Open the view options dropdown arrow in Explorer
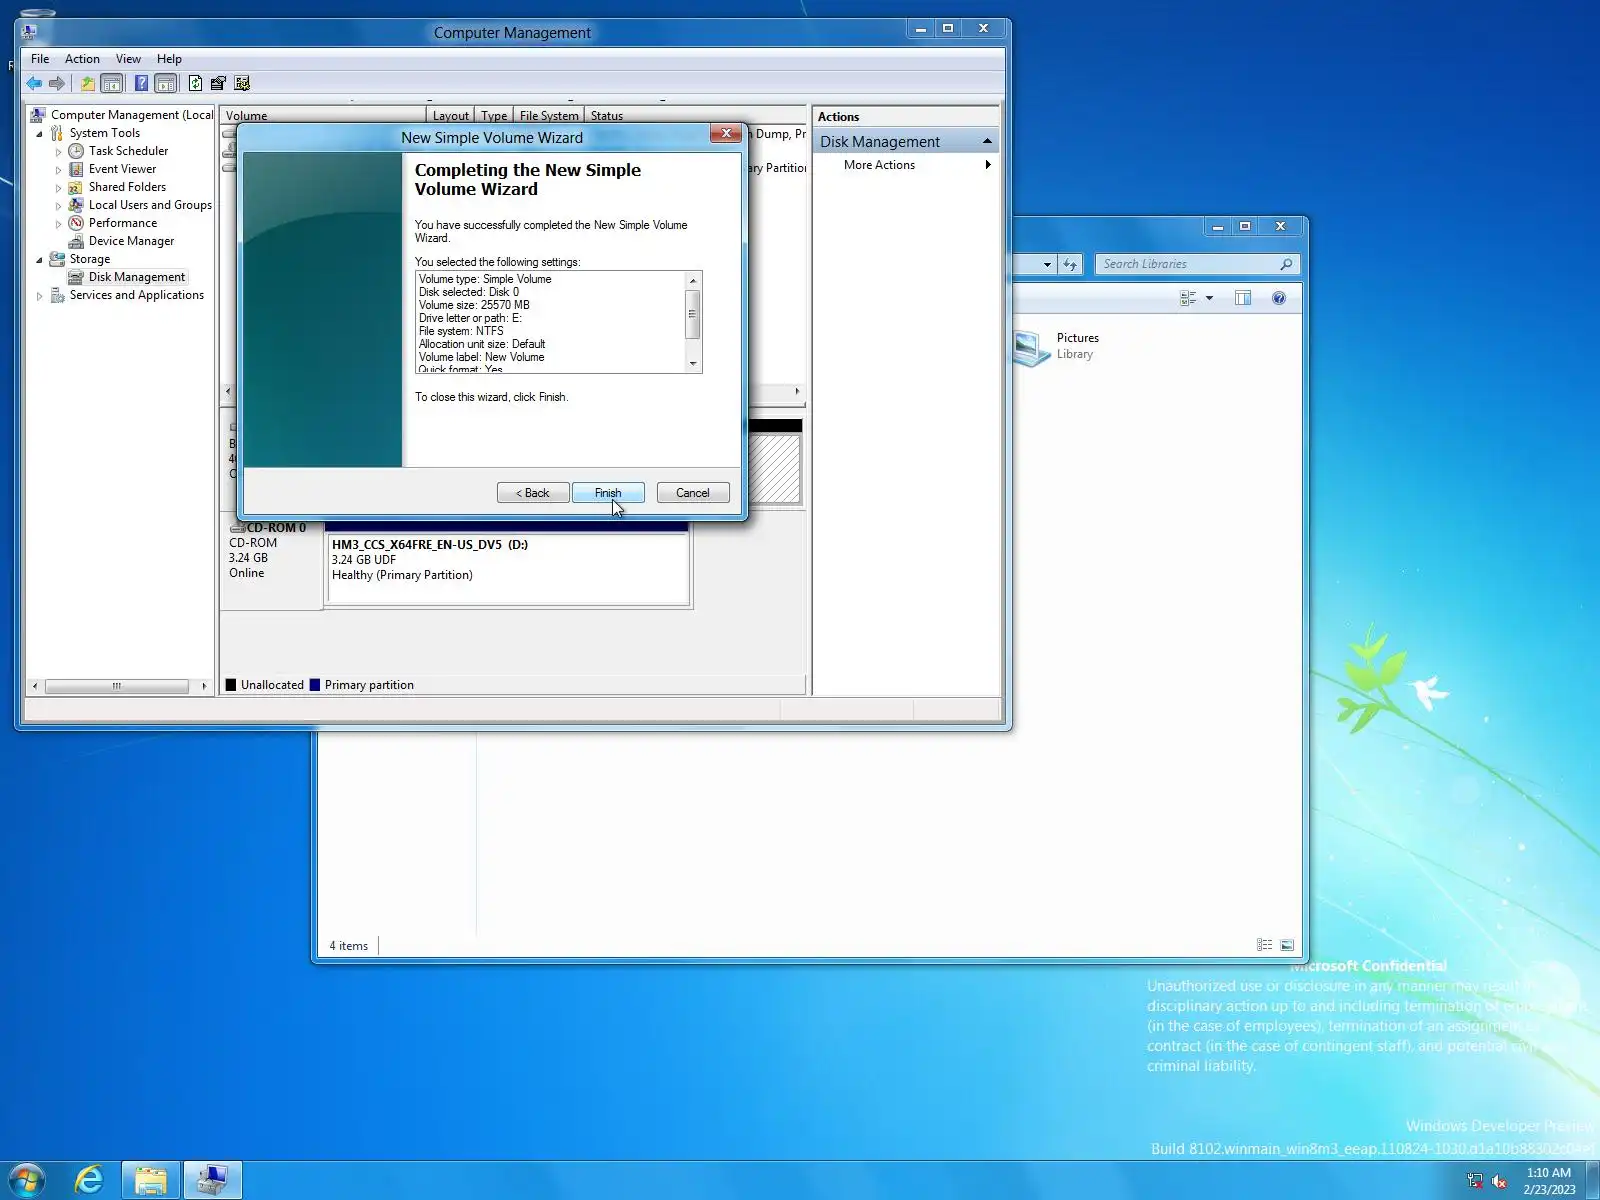The image size is (1600, 1200). [1209, 298]
